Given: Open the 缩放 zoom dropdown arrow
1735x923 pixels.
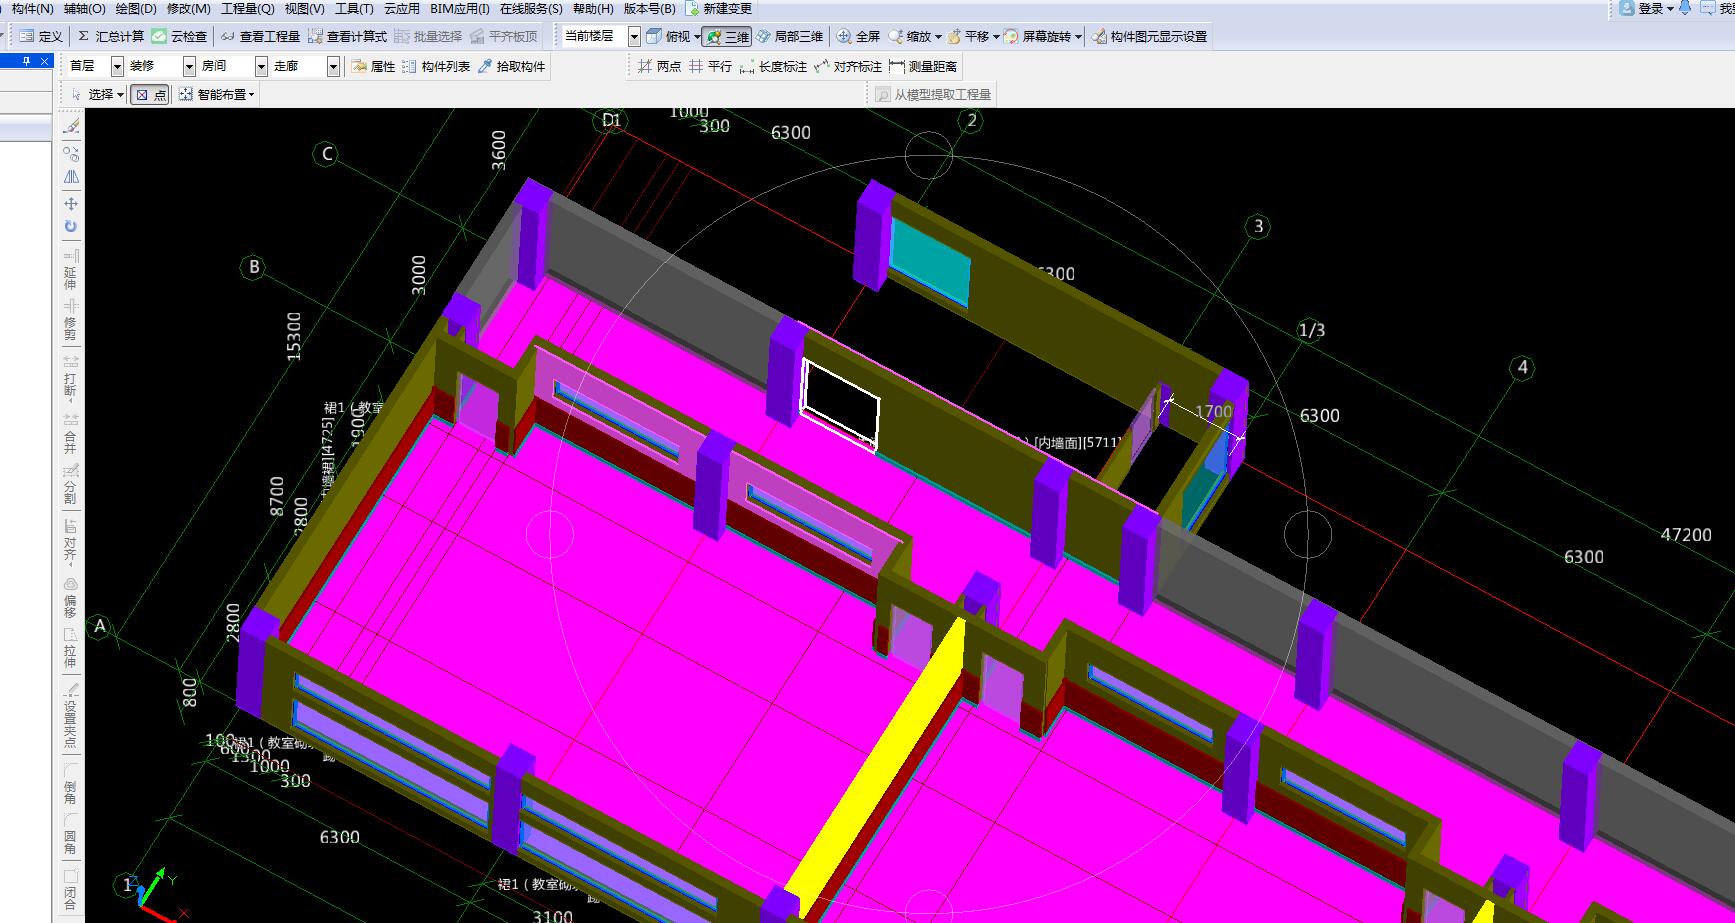Looking at the screenshot, I should point(938,37).
